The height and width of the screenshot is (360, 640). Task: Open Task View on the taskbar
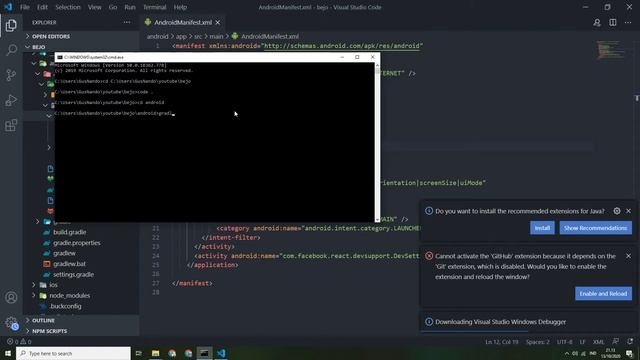pyautogui.click(x=138, y=353)
